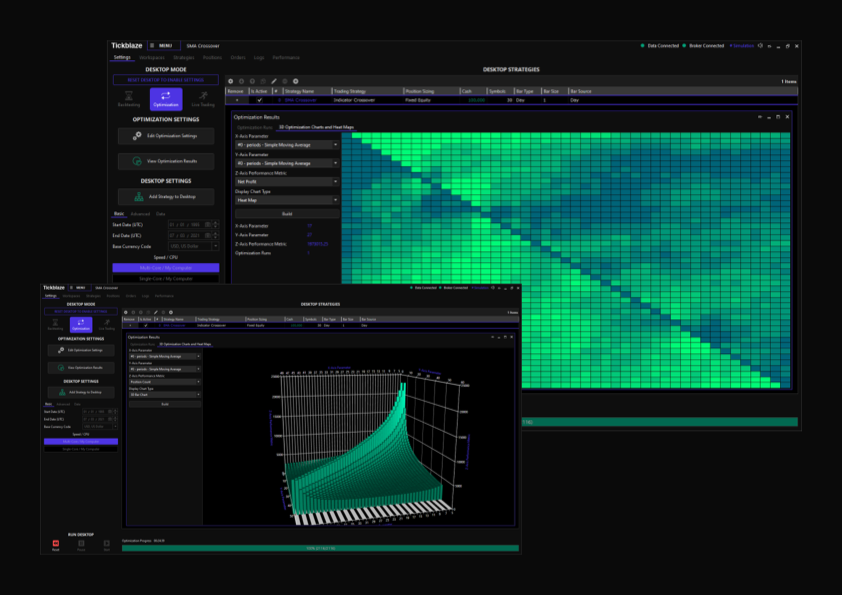Click Edit Optimization Settings button

(165, 136)
